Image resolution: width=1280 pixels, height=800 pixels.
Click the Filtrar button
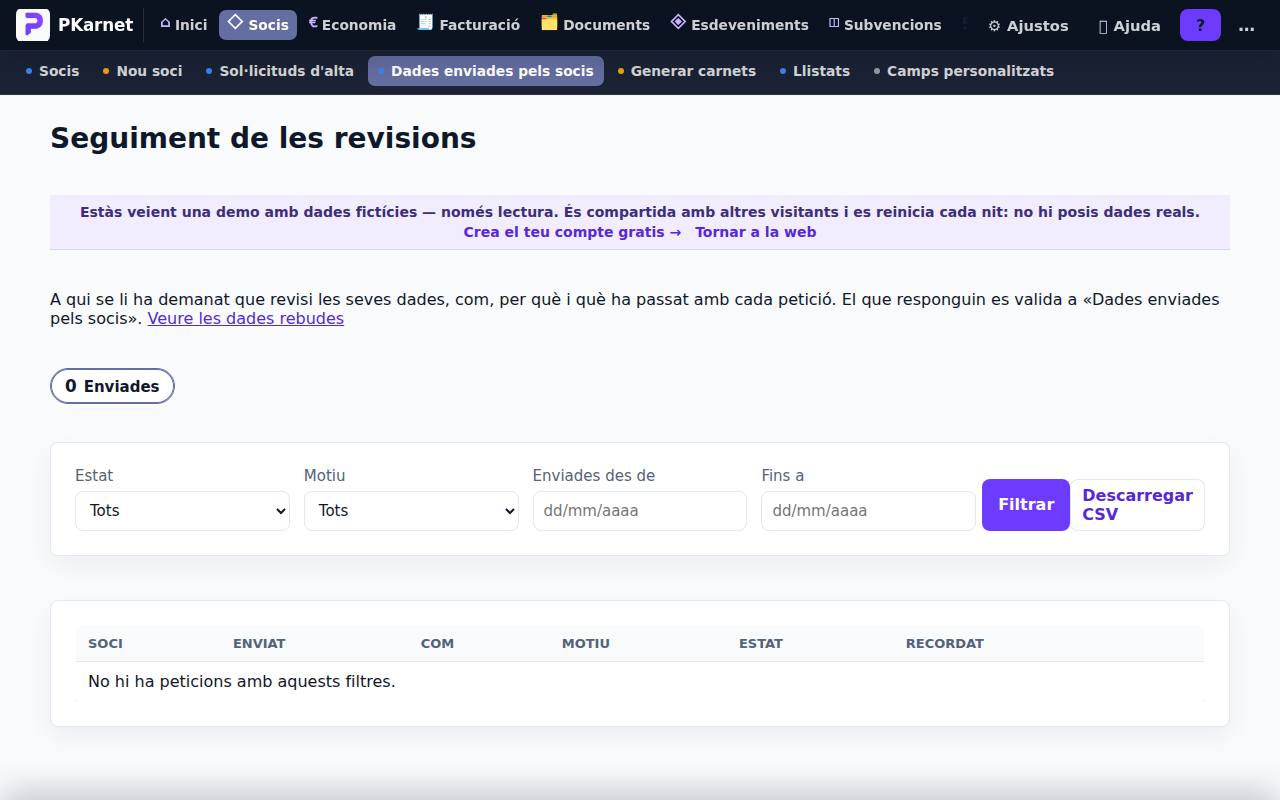pyautogui.click(x=1026, y=505)
